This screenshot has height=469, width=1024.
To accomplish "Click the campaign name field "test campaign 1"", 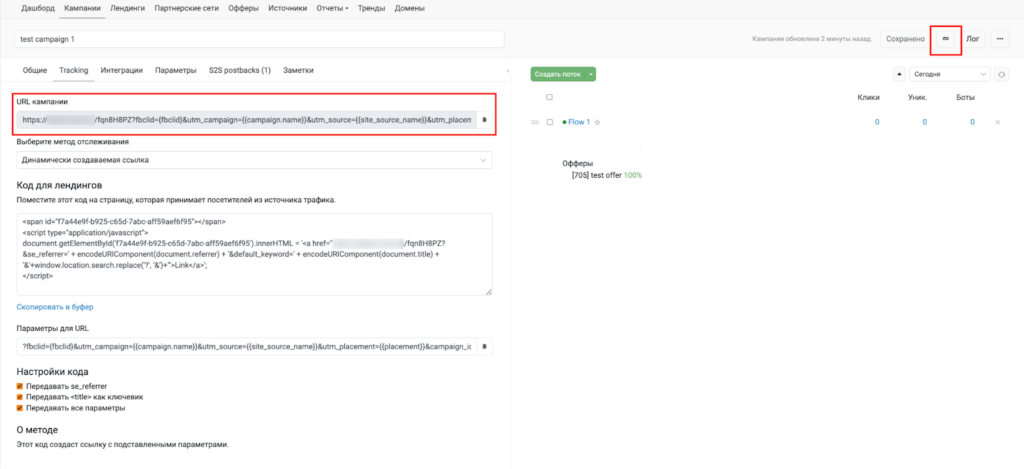I will click(259, 39).
